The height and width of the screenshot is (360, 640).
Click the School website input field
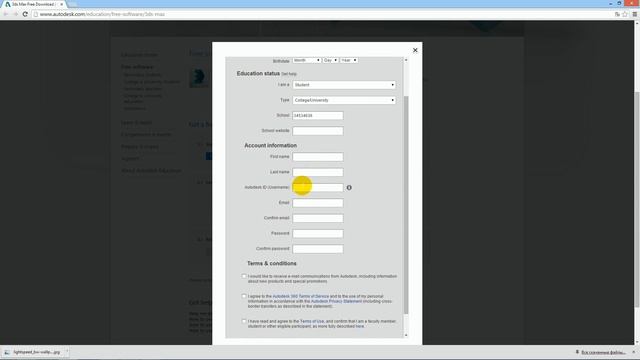(318, 131)
